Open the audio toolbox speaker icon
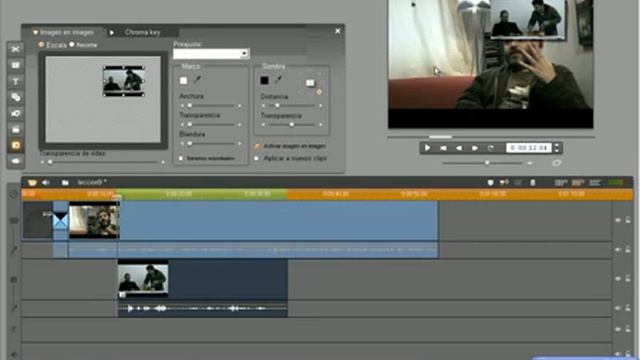 [x=46, y=182]
